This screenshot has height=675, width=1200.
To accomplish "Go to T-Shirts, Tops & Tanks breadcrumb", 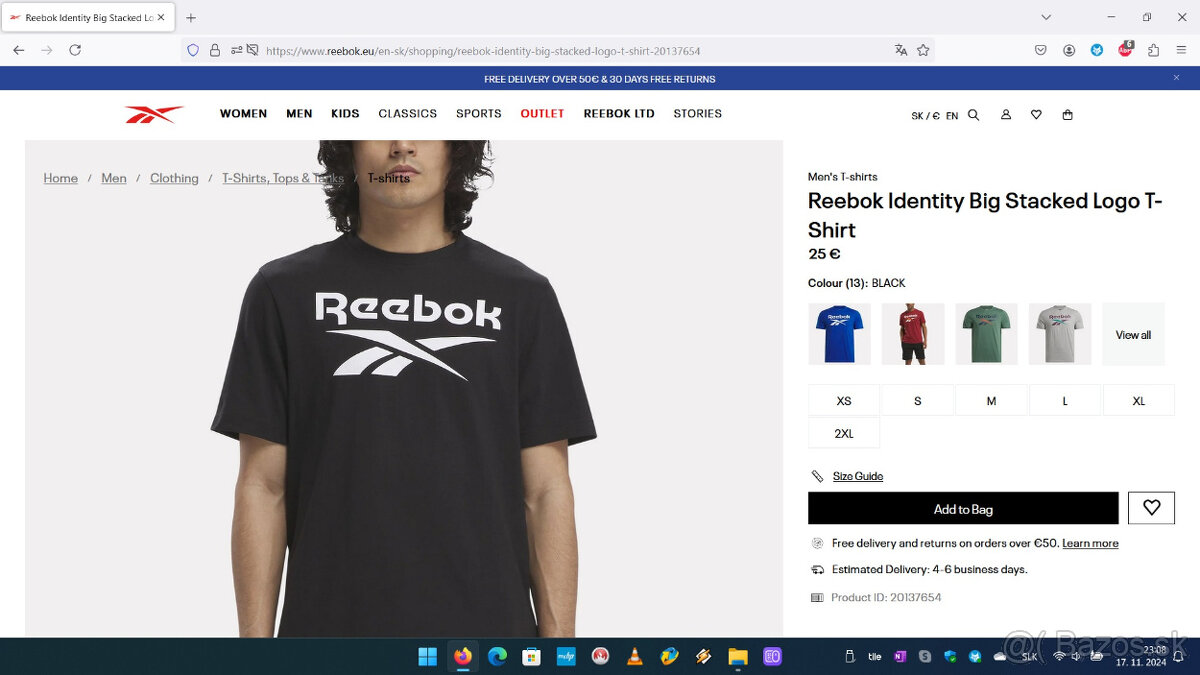I will [x=283, y=178].
